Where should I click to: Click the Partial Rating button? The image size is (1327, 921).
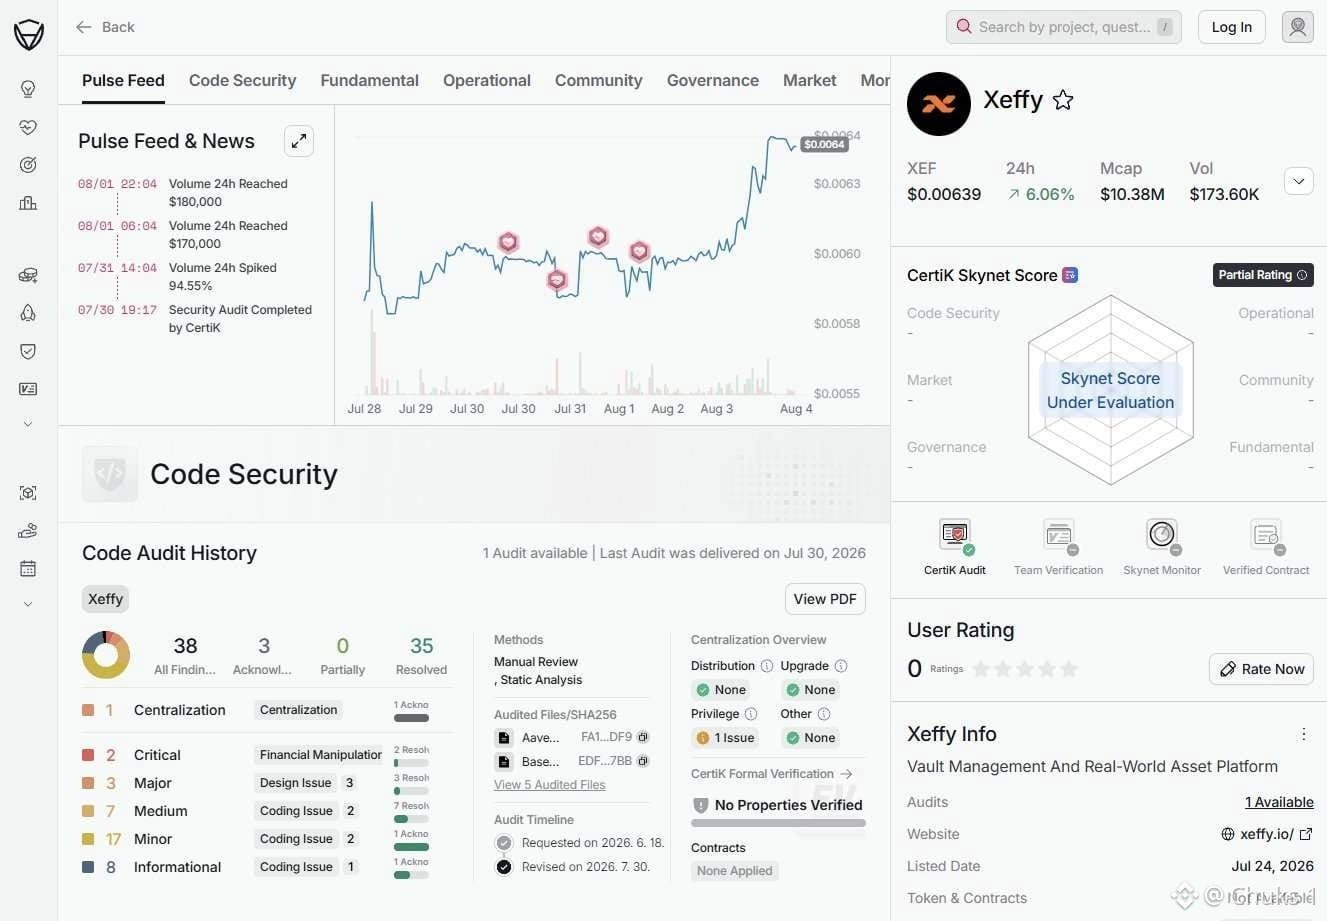[1263, 275]
